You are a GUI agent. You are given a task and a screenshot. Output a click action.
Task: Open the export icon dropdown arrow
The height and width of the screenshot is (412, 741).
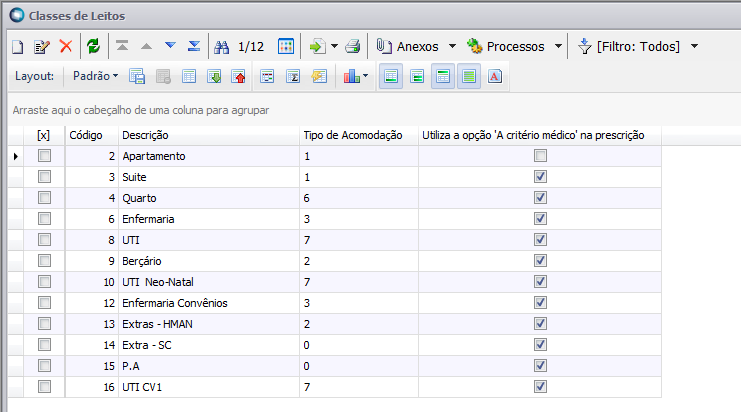(x=335, y=46)
